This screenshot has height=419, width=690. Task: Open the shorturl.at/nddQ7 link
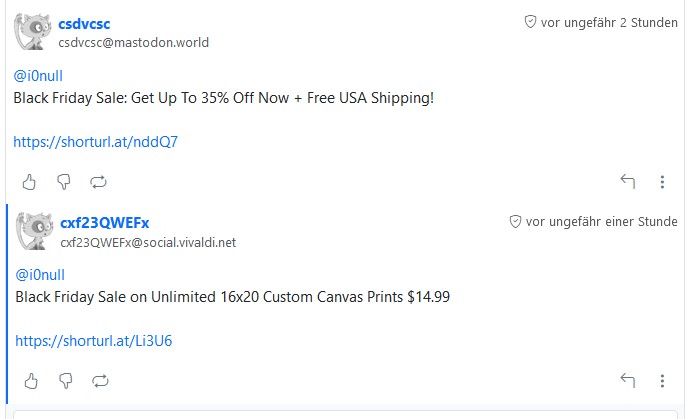pos(95,142)
